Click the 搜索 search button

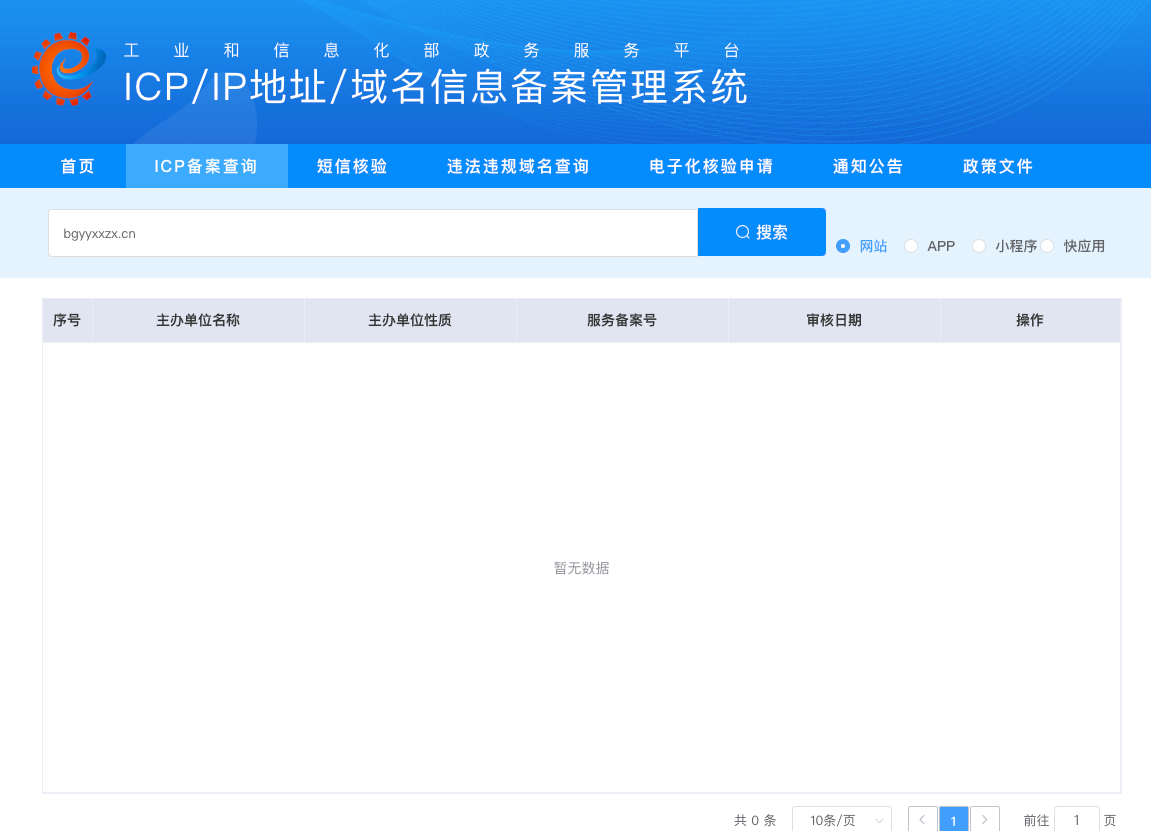[x=761, y=233]
